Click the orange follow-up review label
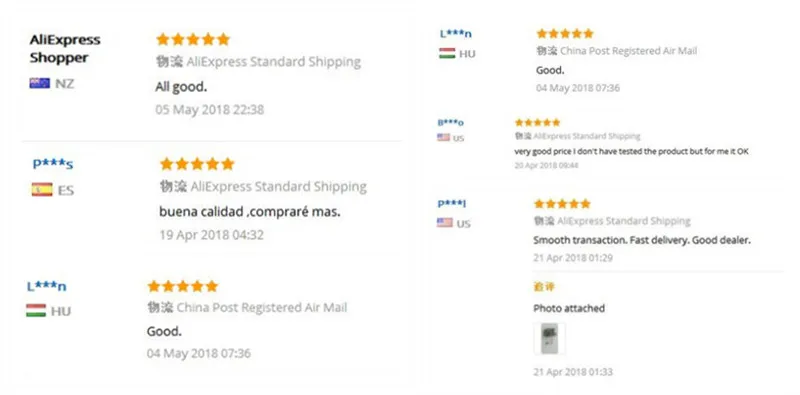The width and height of the screenshot is (800, 395). click(544, 287)
